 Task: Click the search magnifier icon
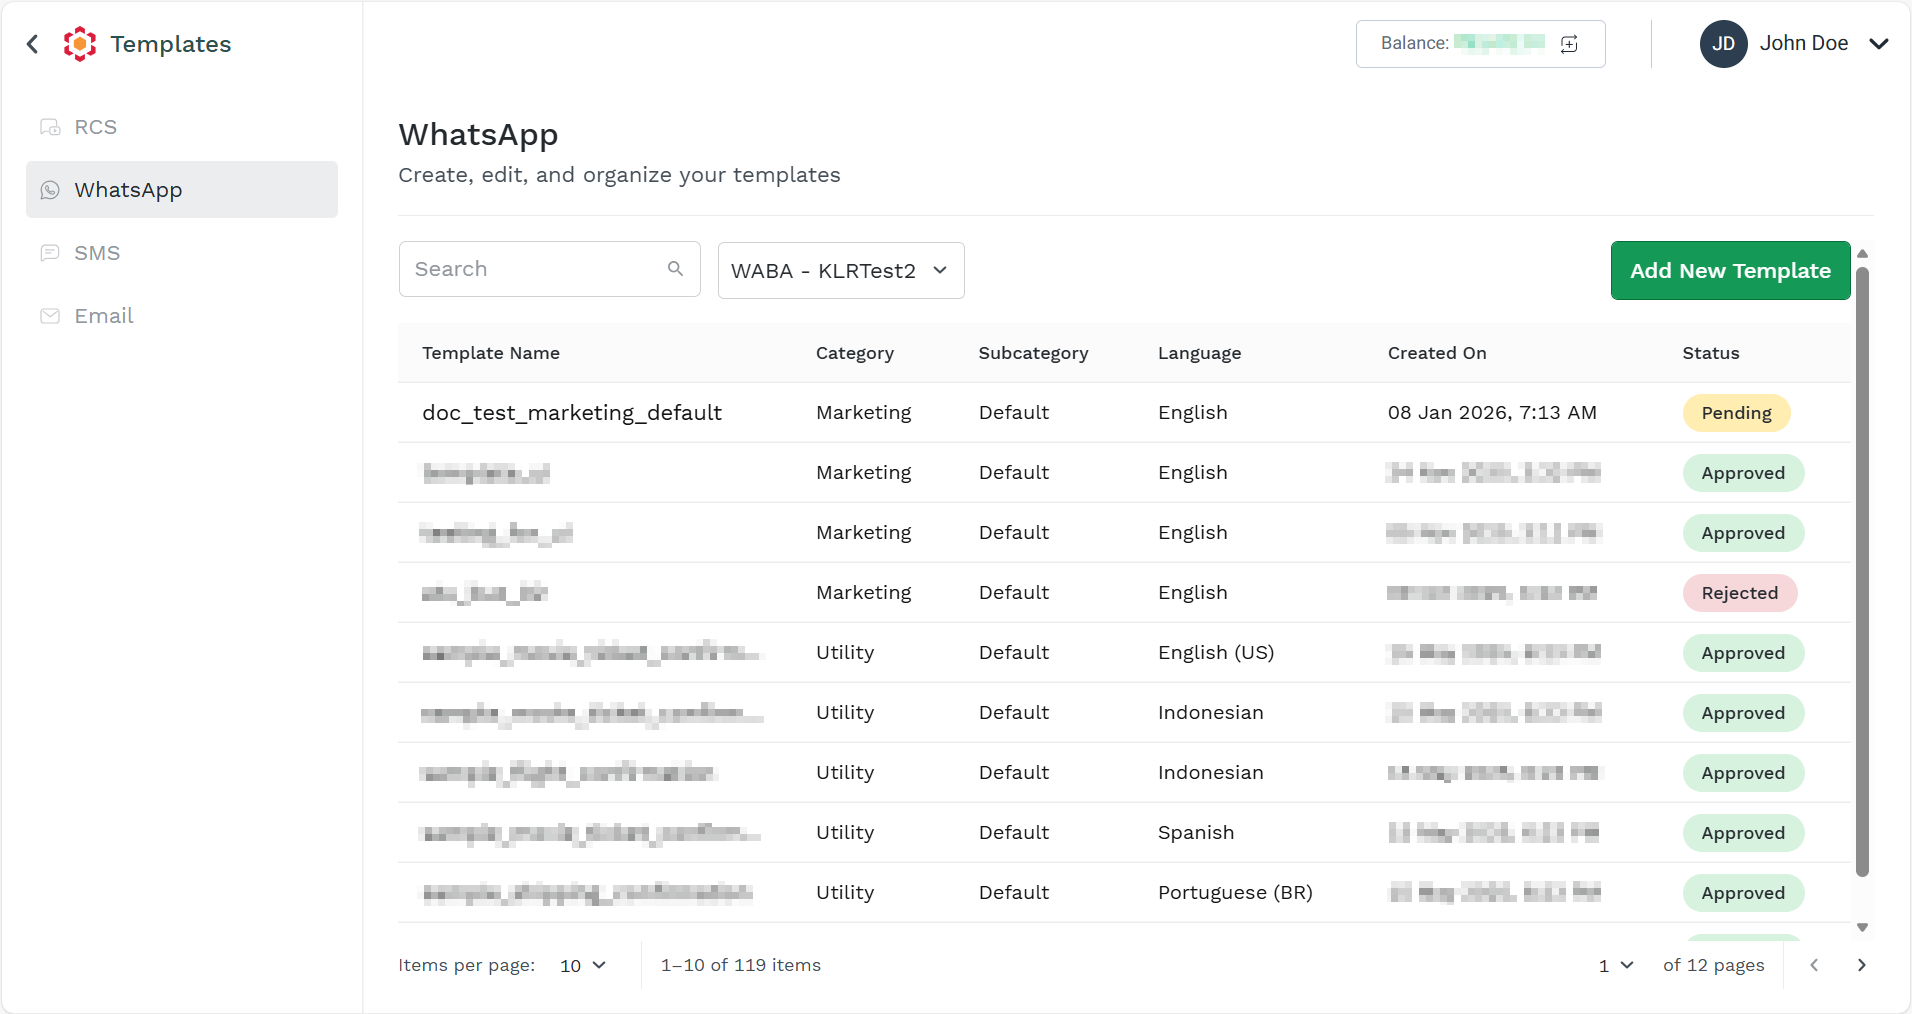(676, 269)
